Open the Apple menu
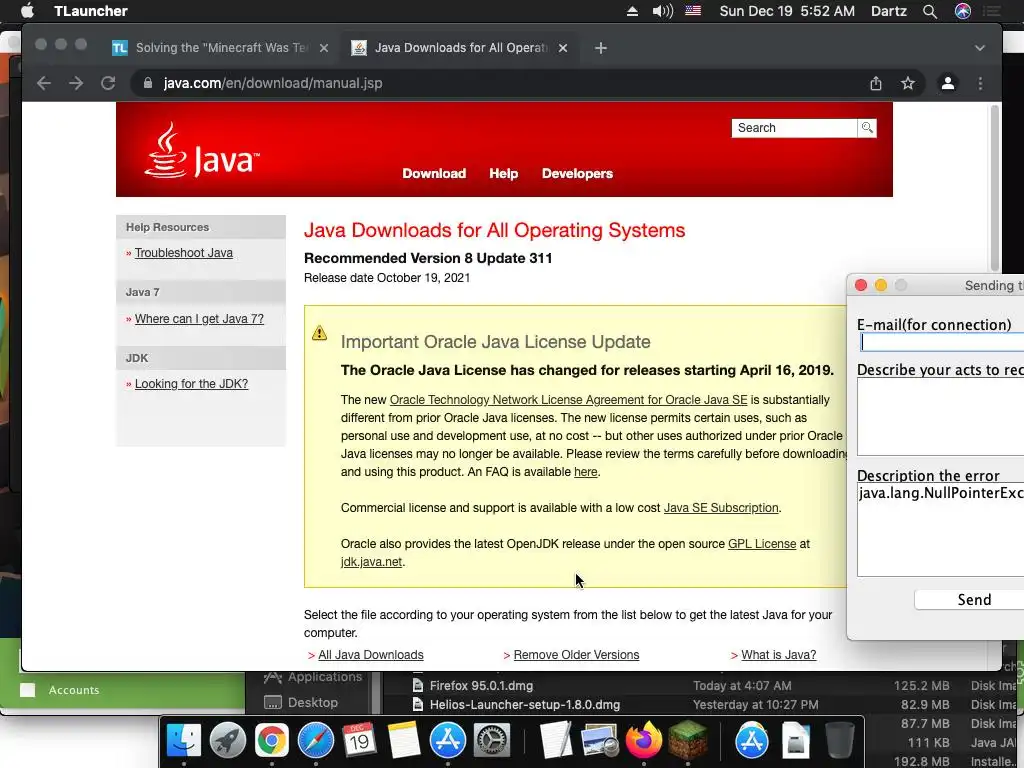This screenshot has width=1024, height=768. (x=27, y=11)
